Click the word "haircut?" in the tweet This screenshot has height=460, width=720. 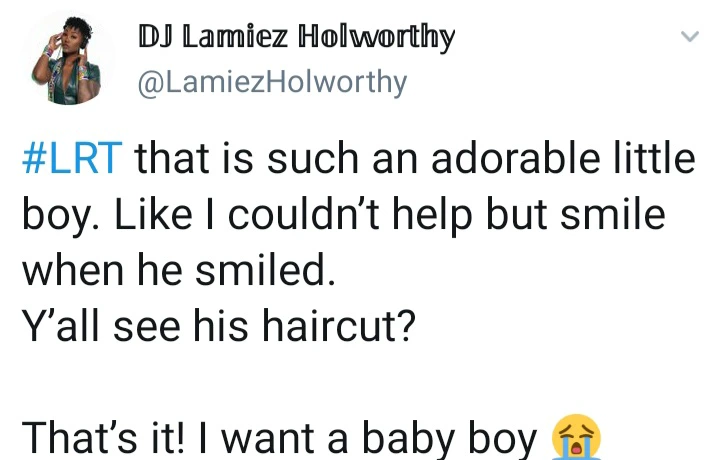tap(339, 325)
